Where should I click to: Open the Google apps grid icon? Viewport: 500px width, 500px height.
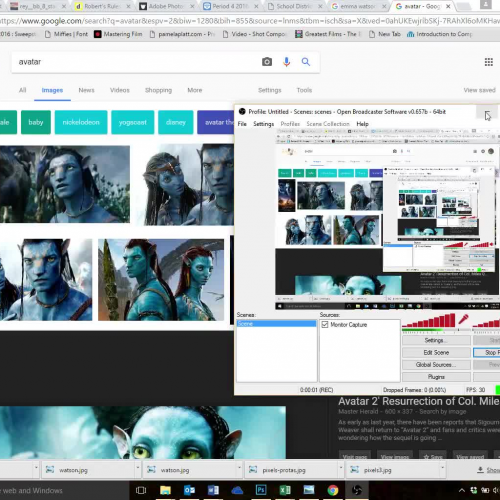489,62
